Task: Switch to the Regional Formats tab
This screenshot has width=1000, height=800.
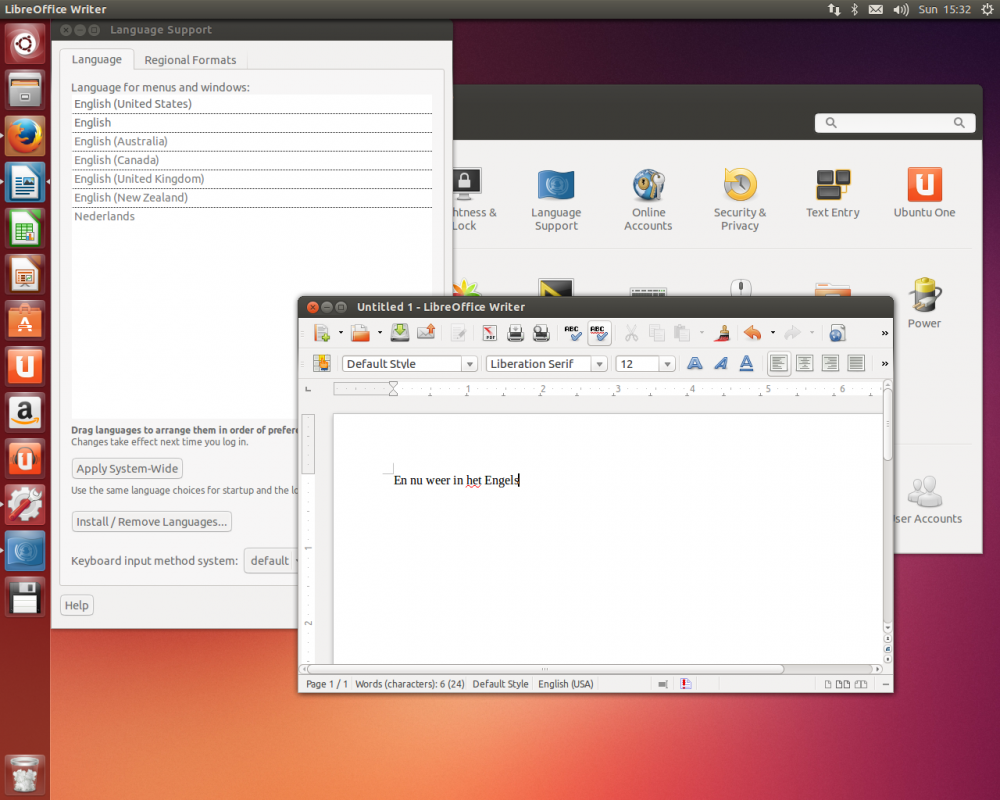Action: pos(190,60)
